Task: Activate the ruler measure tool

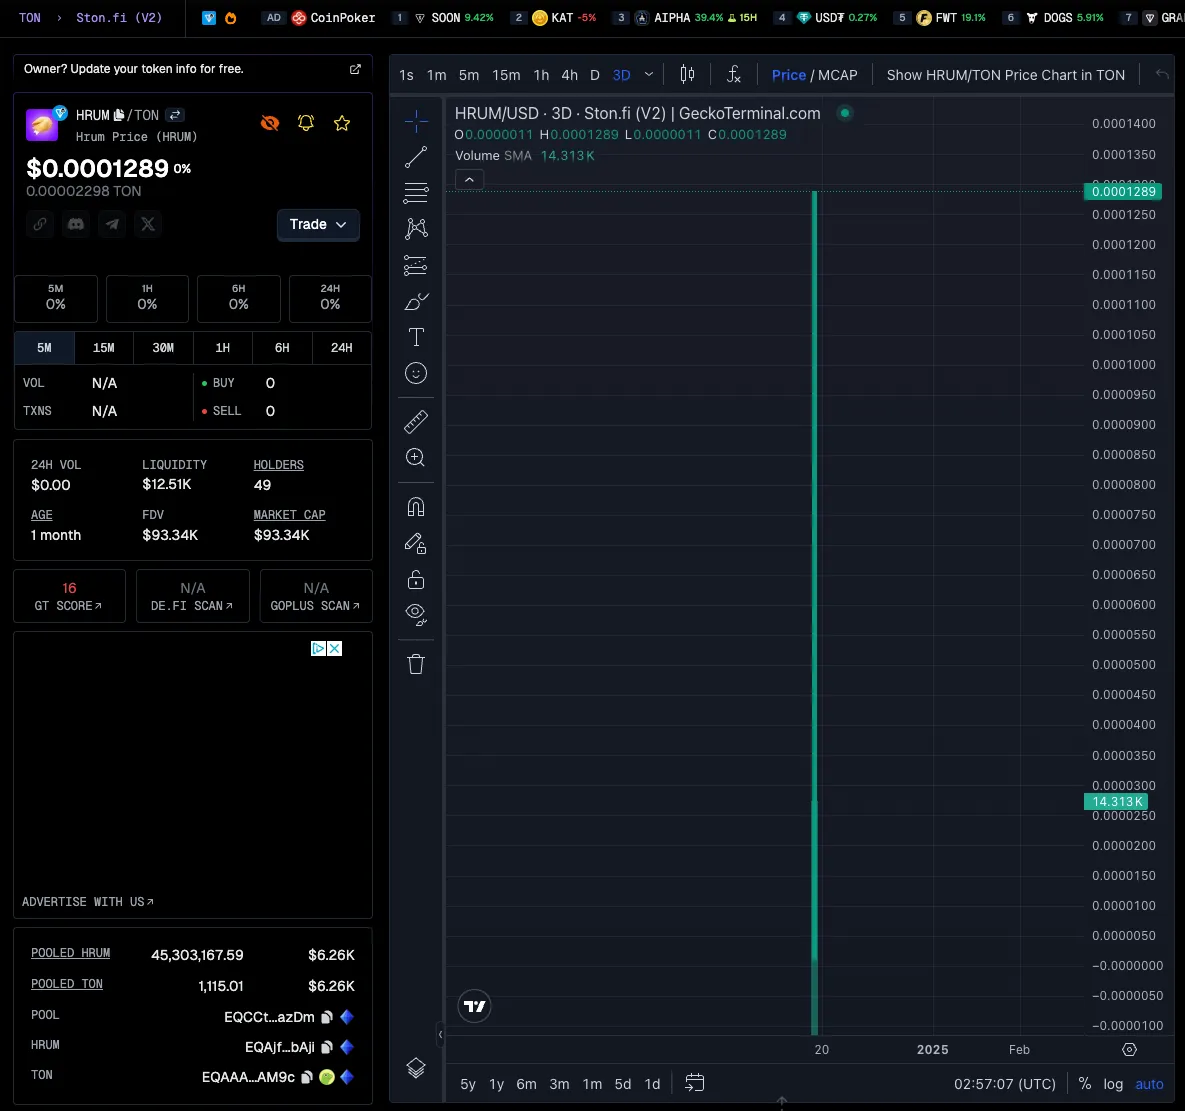Action: pos(416,422)
